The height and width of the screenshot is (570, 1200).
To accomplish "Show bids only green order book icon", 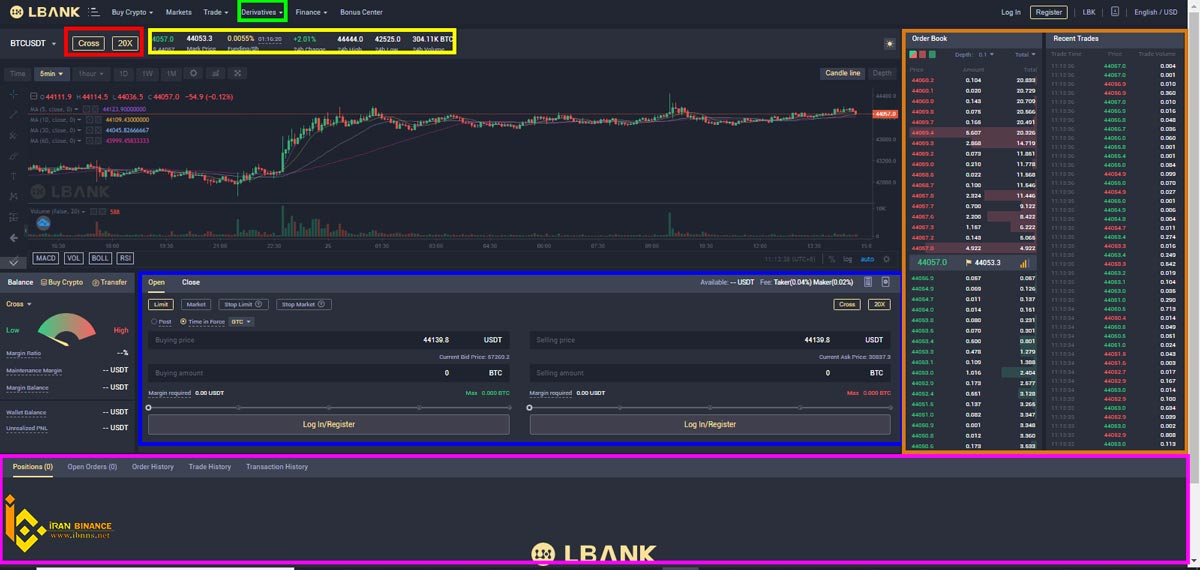I will [933, 54].
